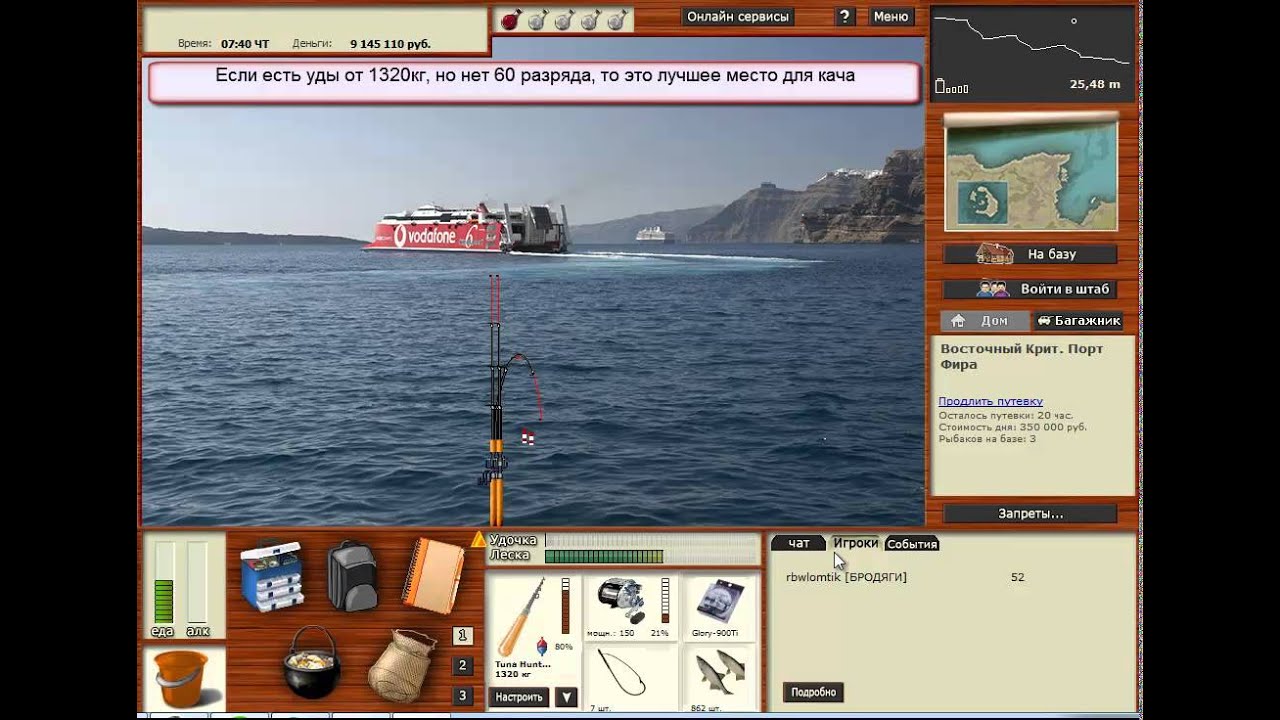Select the fishing reel slot
The image size is (1280, 720).
click(x=632, y=607)
